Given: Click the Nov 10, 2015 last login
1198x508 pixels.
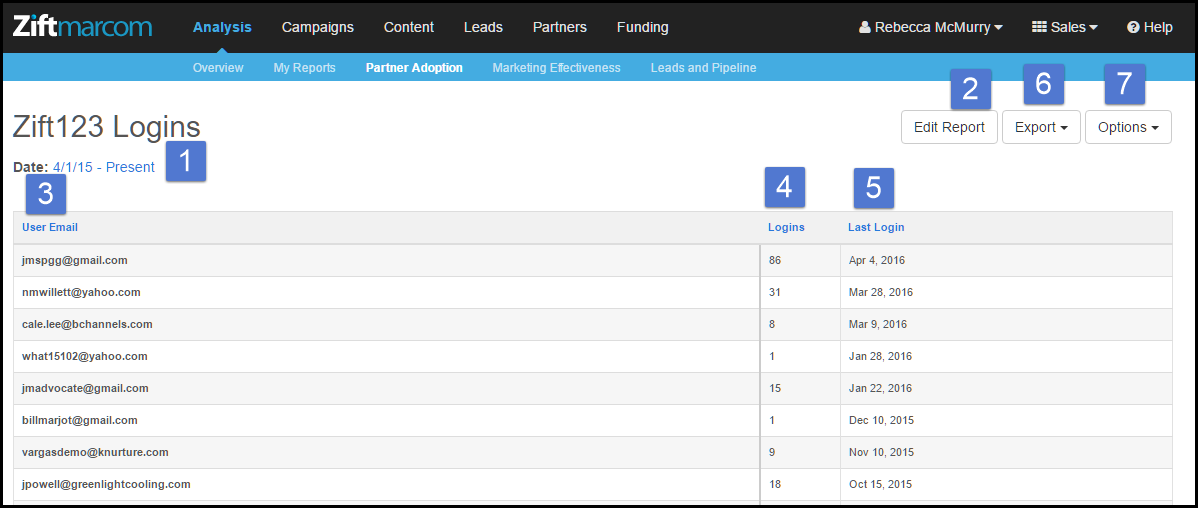Looking at the screenshot, I should point(881,453).
